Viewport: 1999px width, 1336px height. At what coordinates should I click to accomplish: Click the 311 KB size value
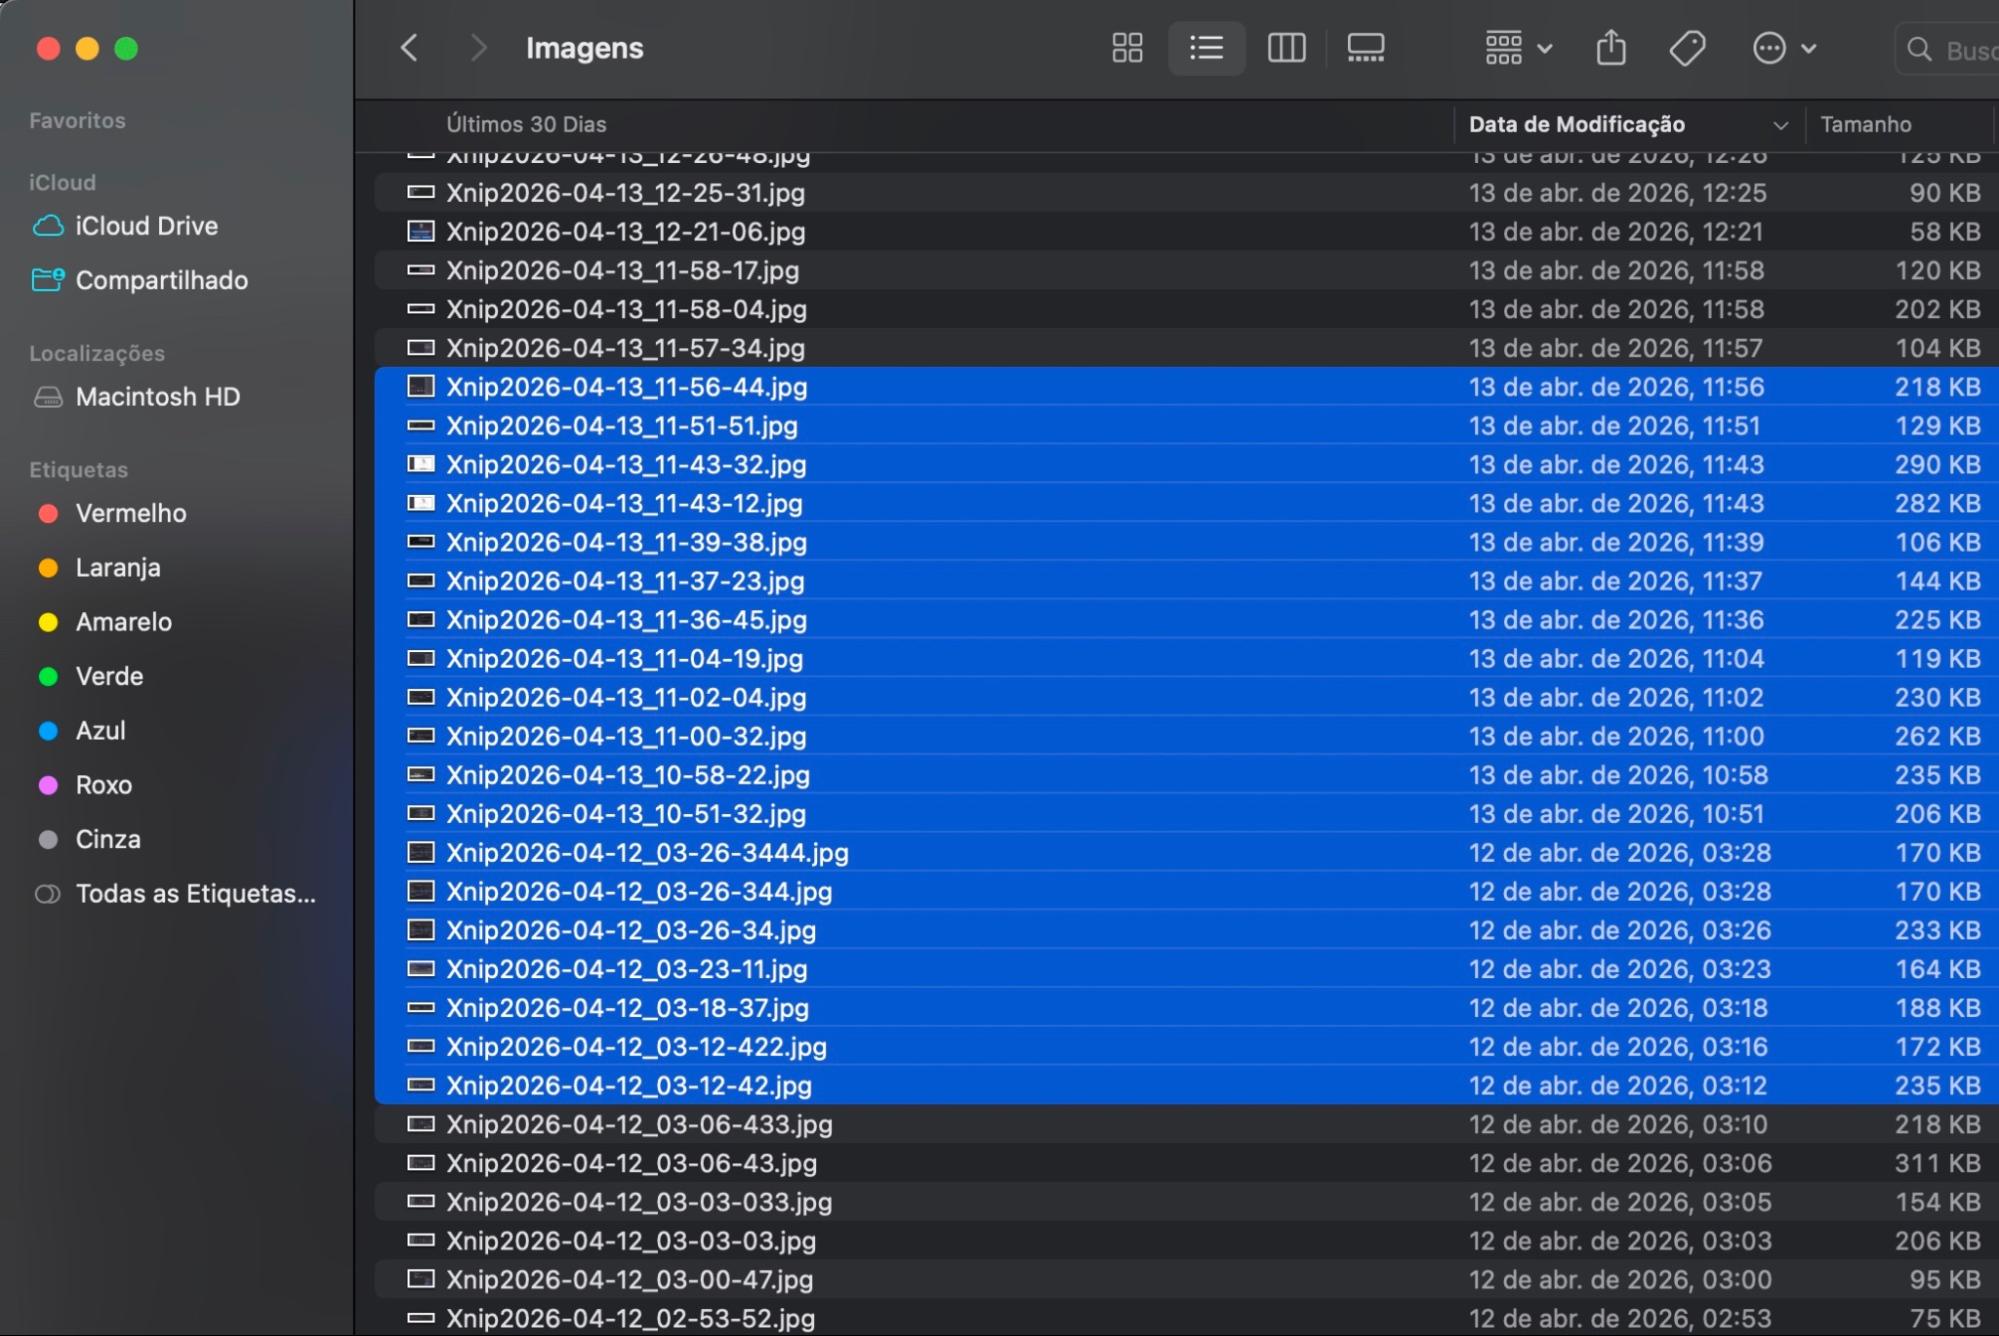coord(1938,1163)
